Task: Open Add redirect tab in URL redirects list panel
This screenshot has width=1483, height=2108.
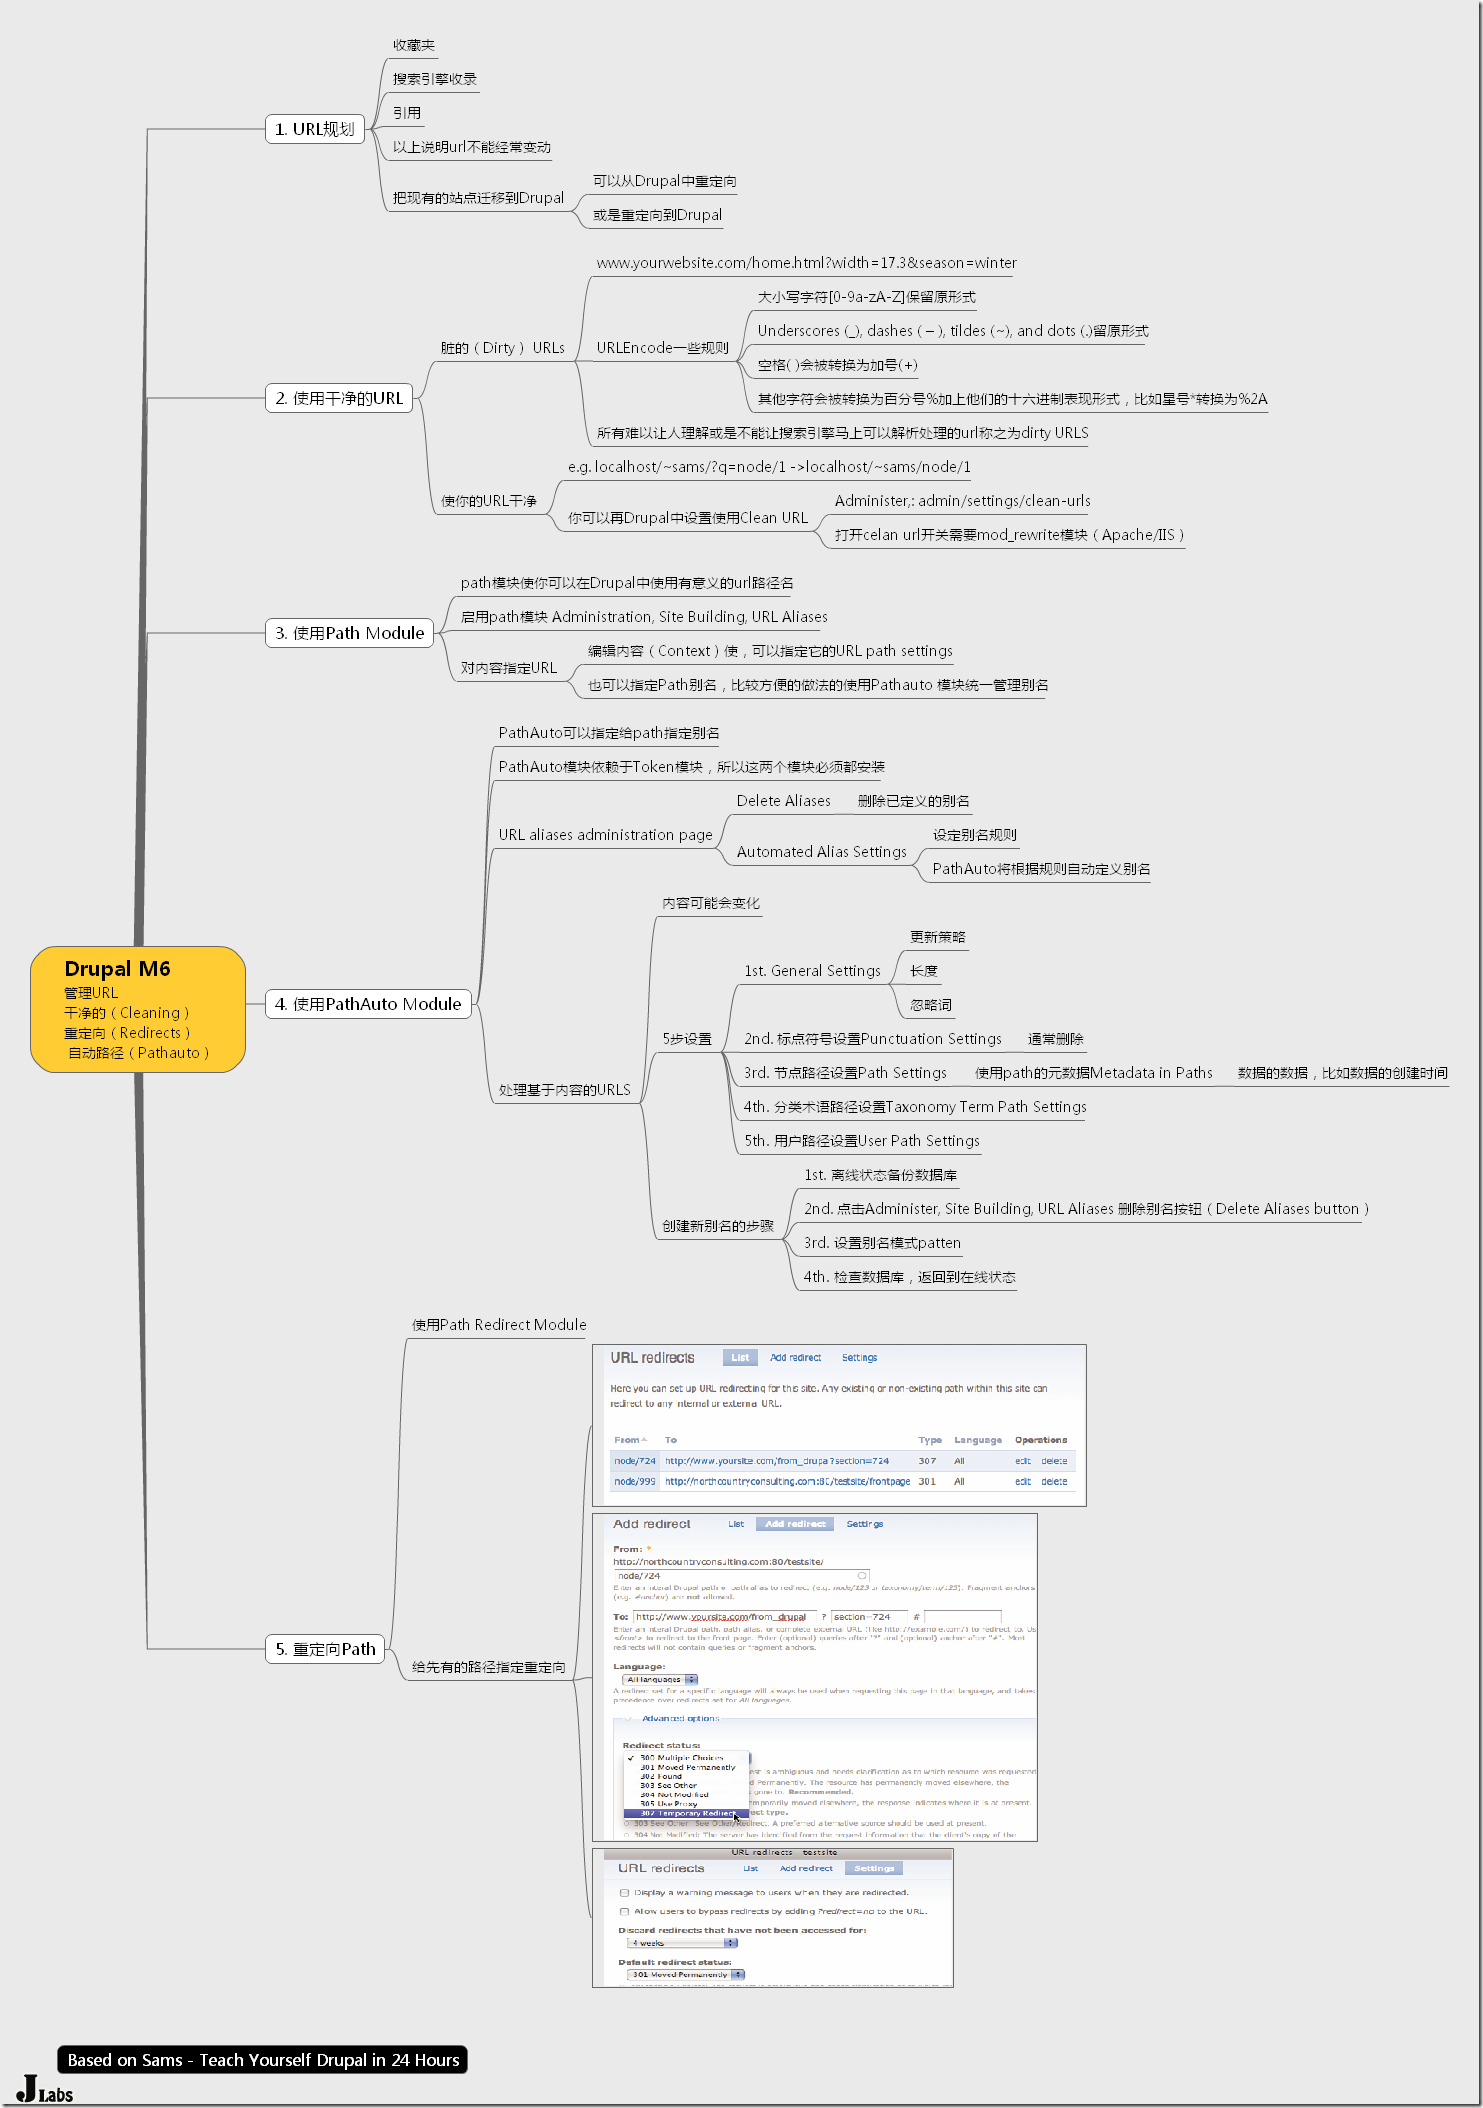Action: 795,1358
